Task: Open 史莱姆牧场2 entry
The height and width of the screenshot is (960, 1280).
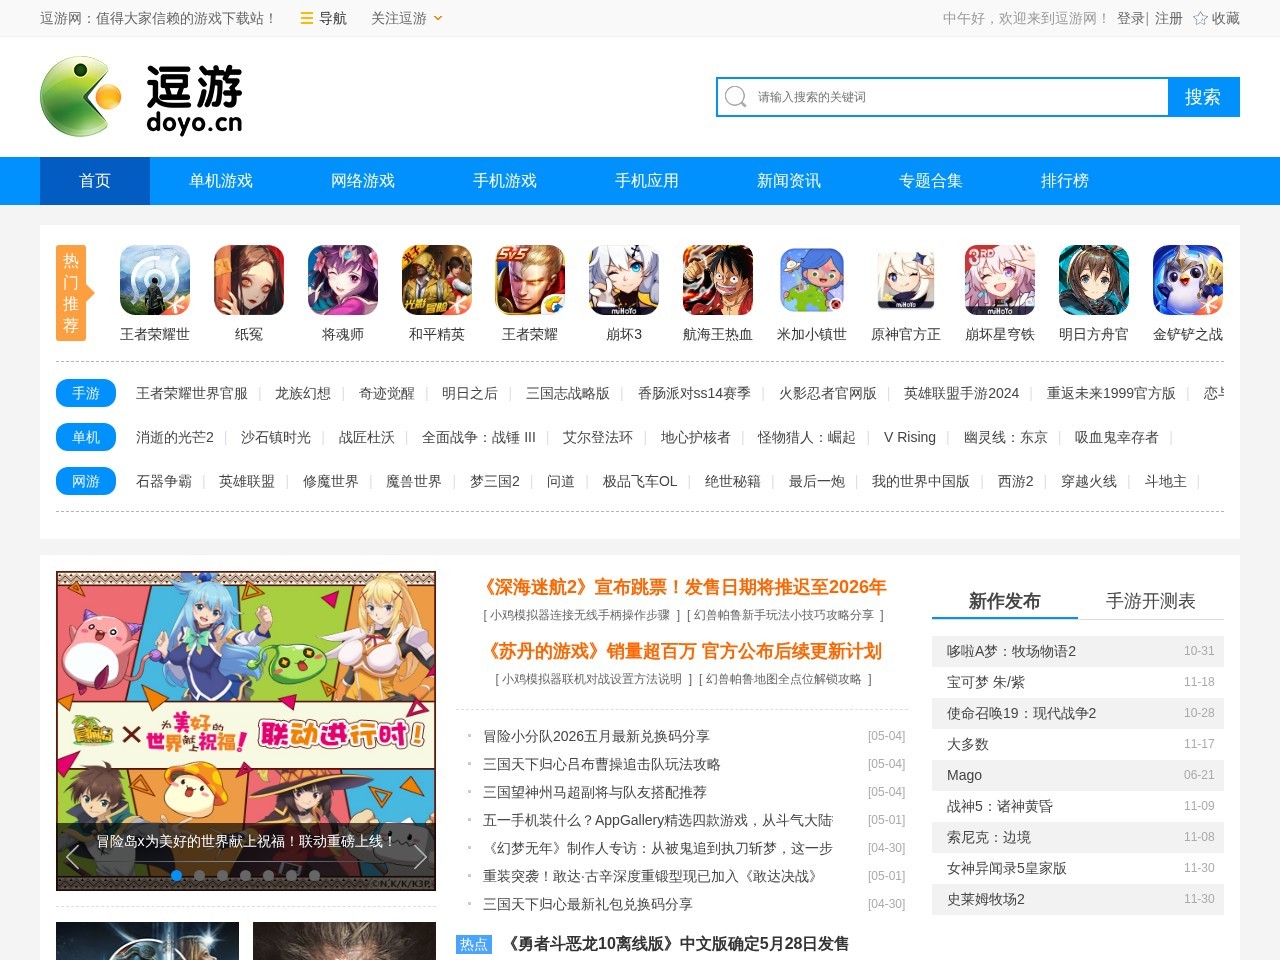Action: coord(1078,899)
